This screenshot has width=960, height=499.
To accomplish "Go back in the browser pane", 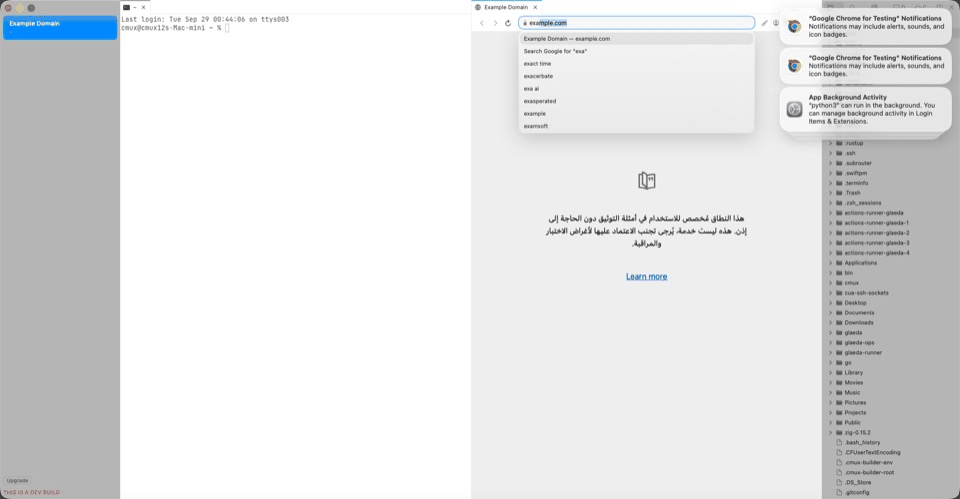I will [x=482, y=23].
